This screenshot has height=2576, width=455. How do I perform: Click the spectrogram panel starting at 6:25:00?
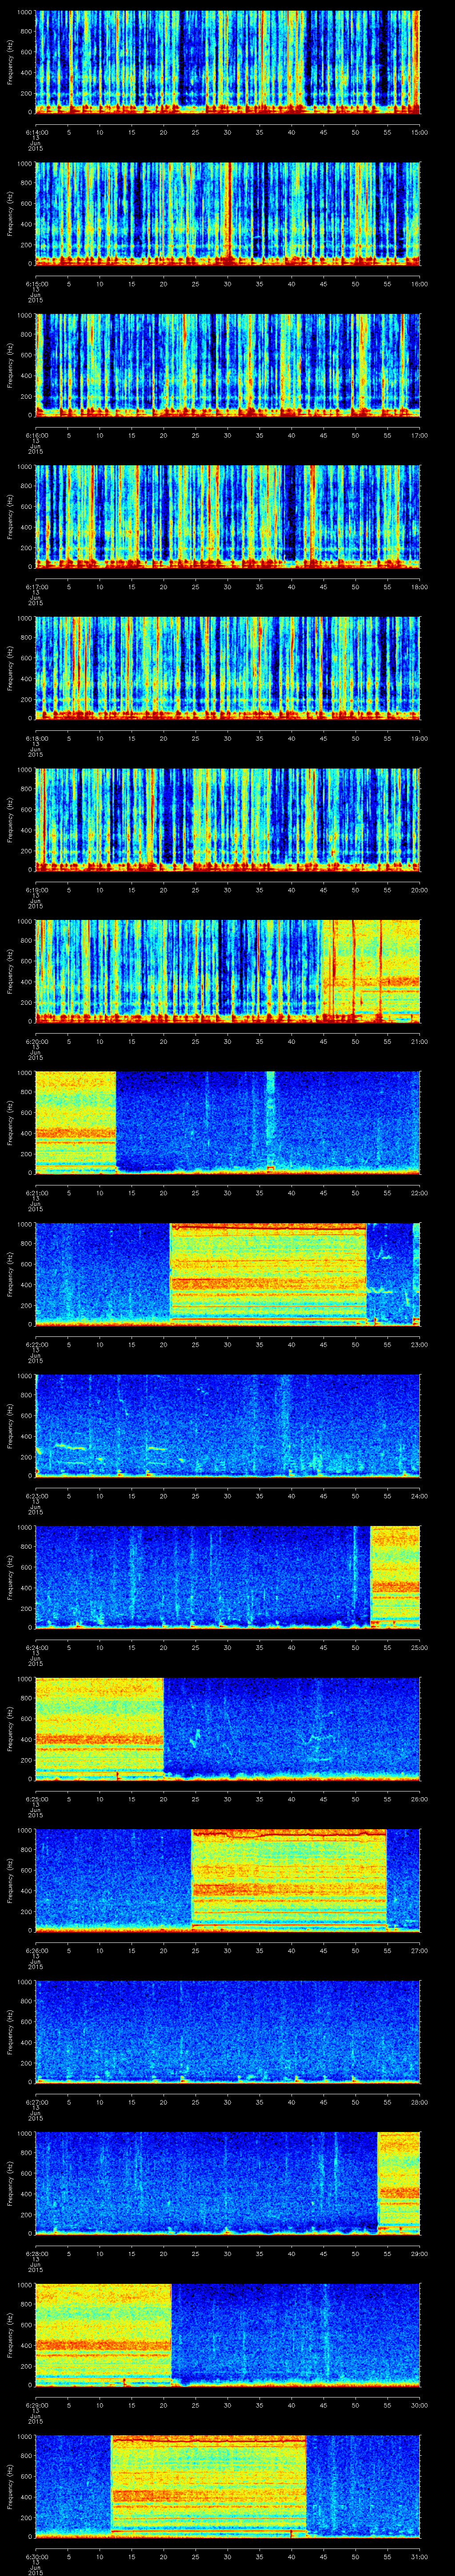pyautogui.click(x=228, y=1728)
